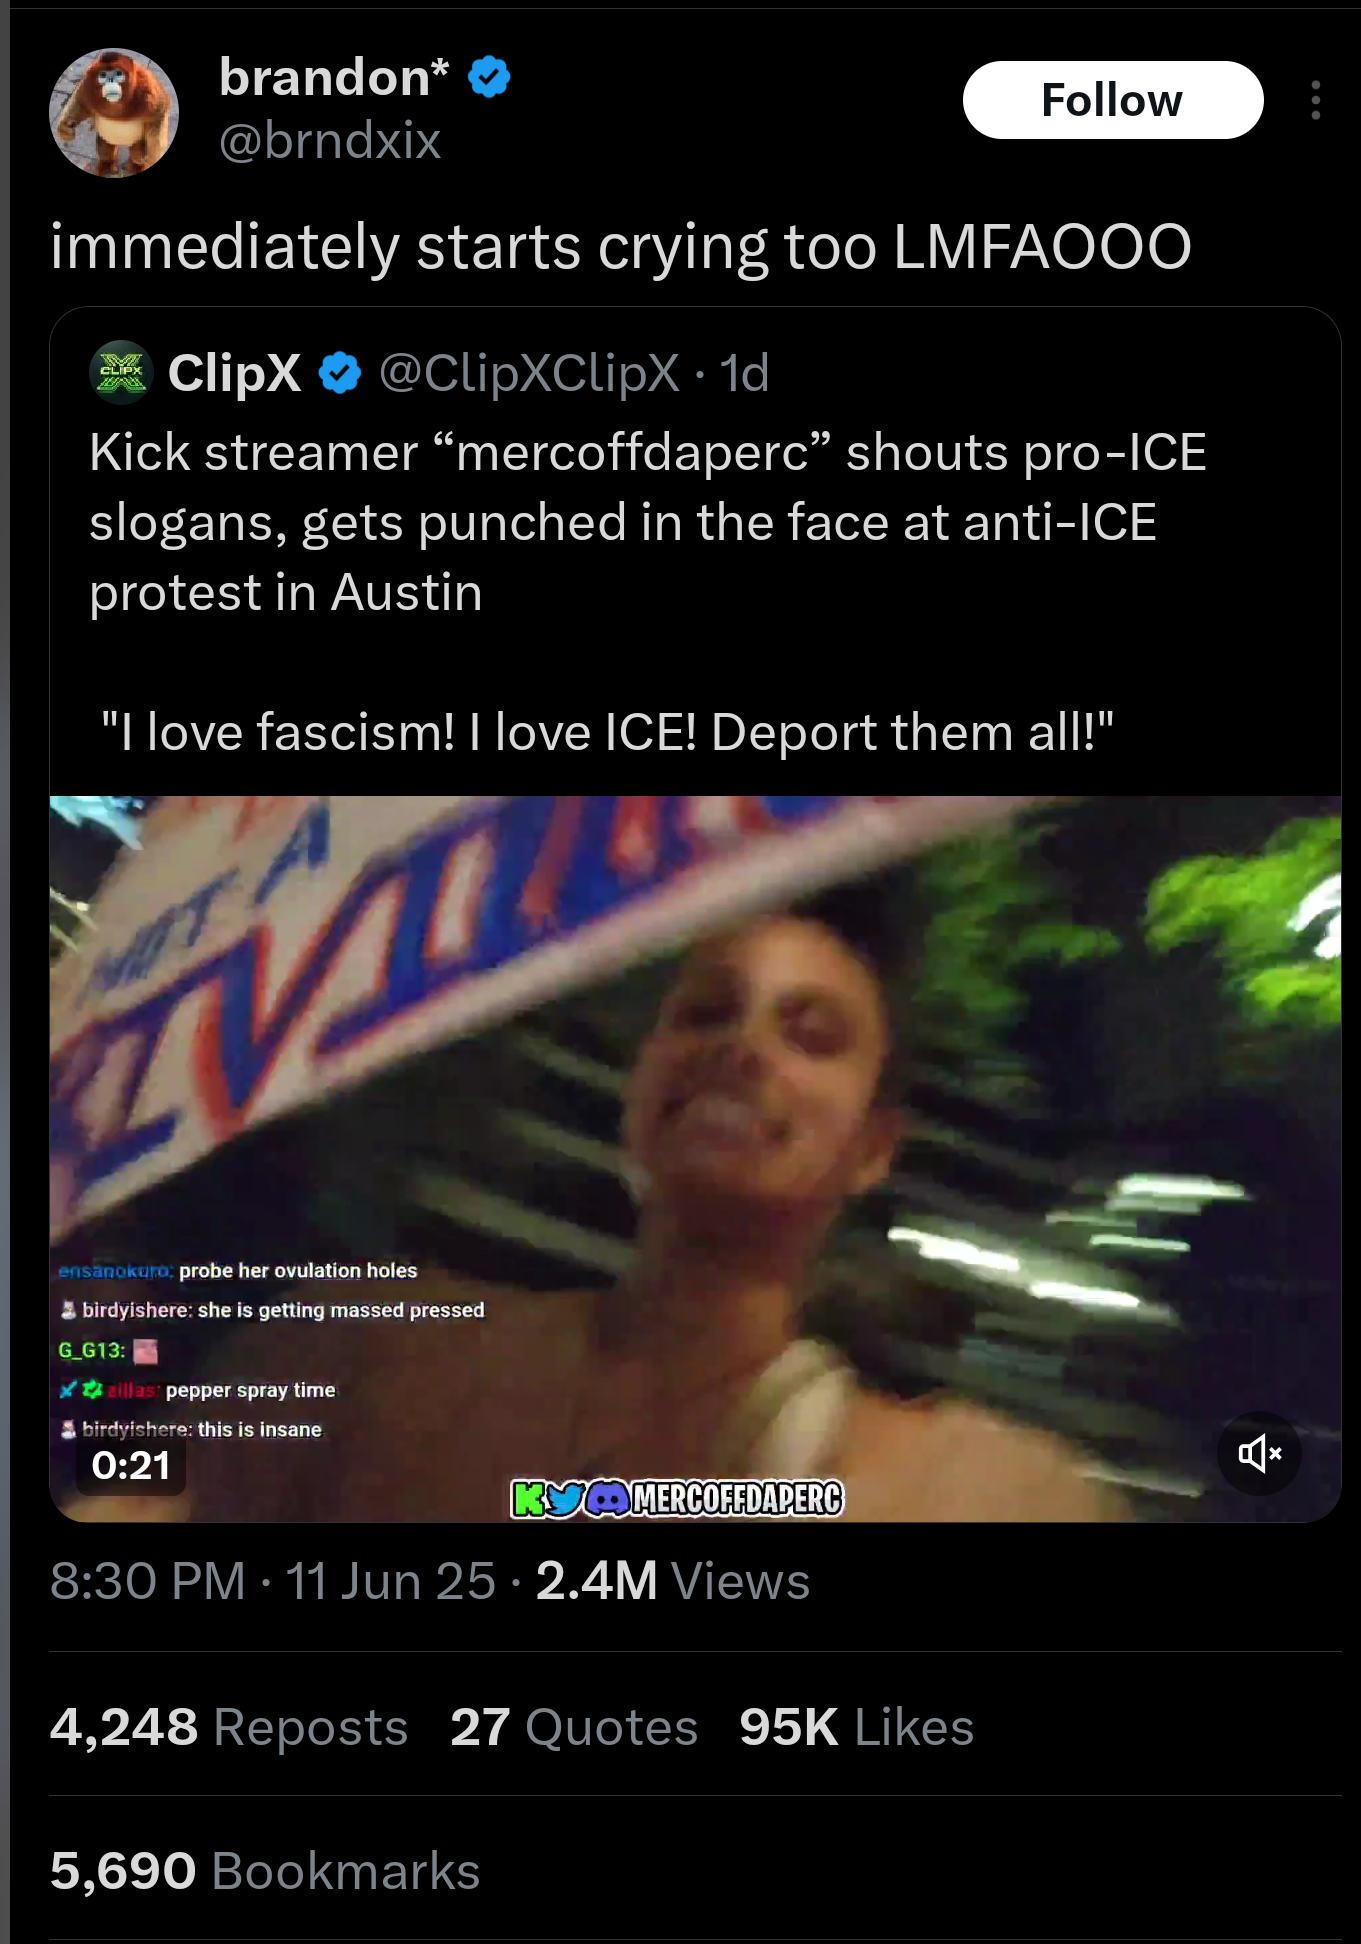
Task: View the 27 Quotes list
Action: tap(574, 1727)
